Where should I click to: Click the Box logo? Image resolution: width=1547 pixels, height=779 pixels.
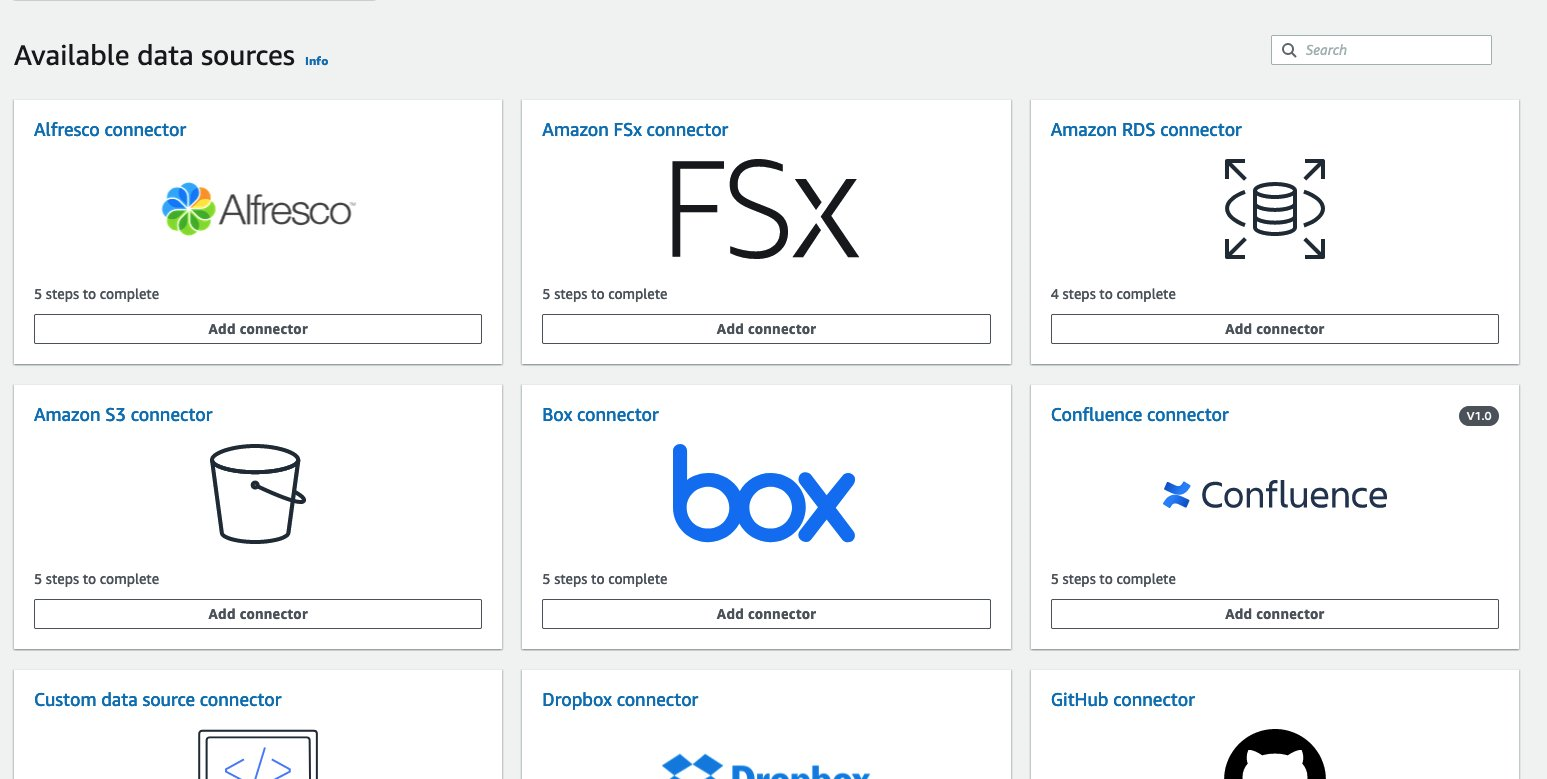(x=764, y=494)
